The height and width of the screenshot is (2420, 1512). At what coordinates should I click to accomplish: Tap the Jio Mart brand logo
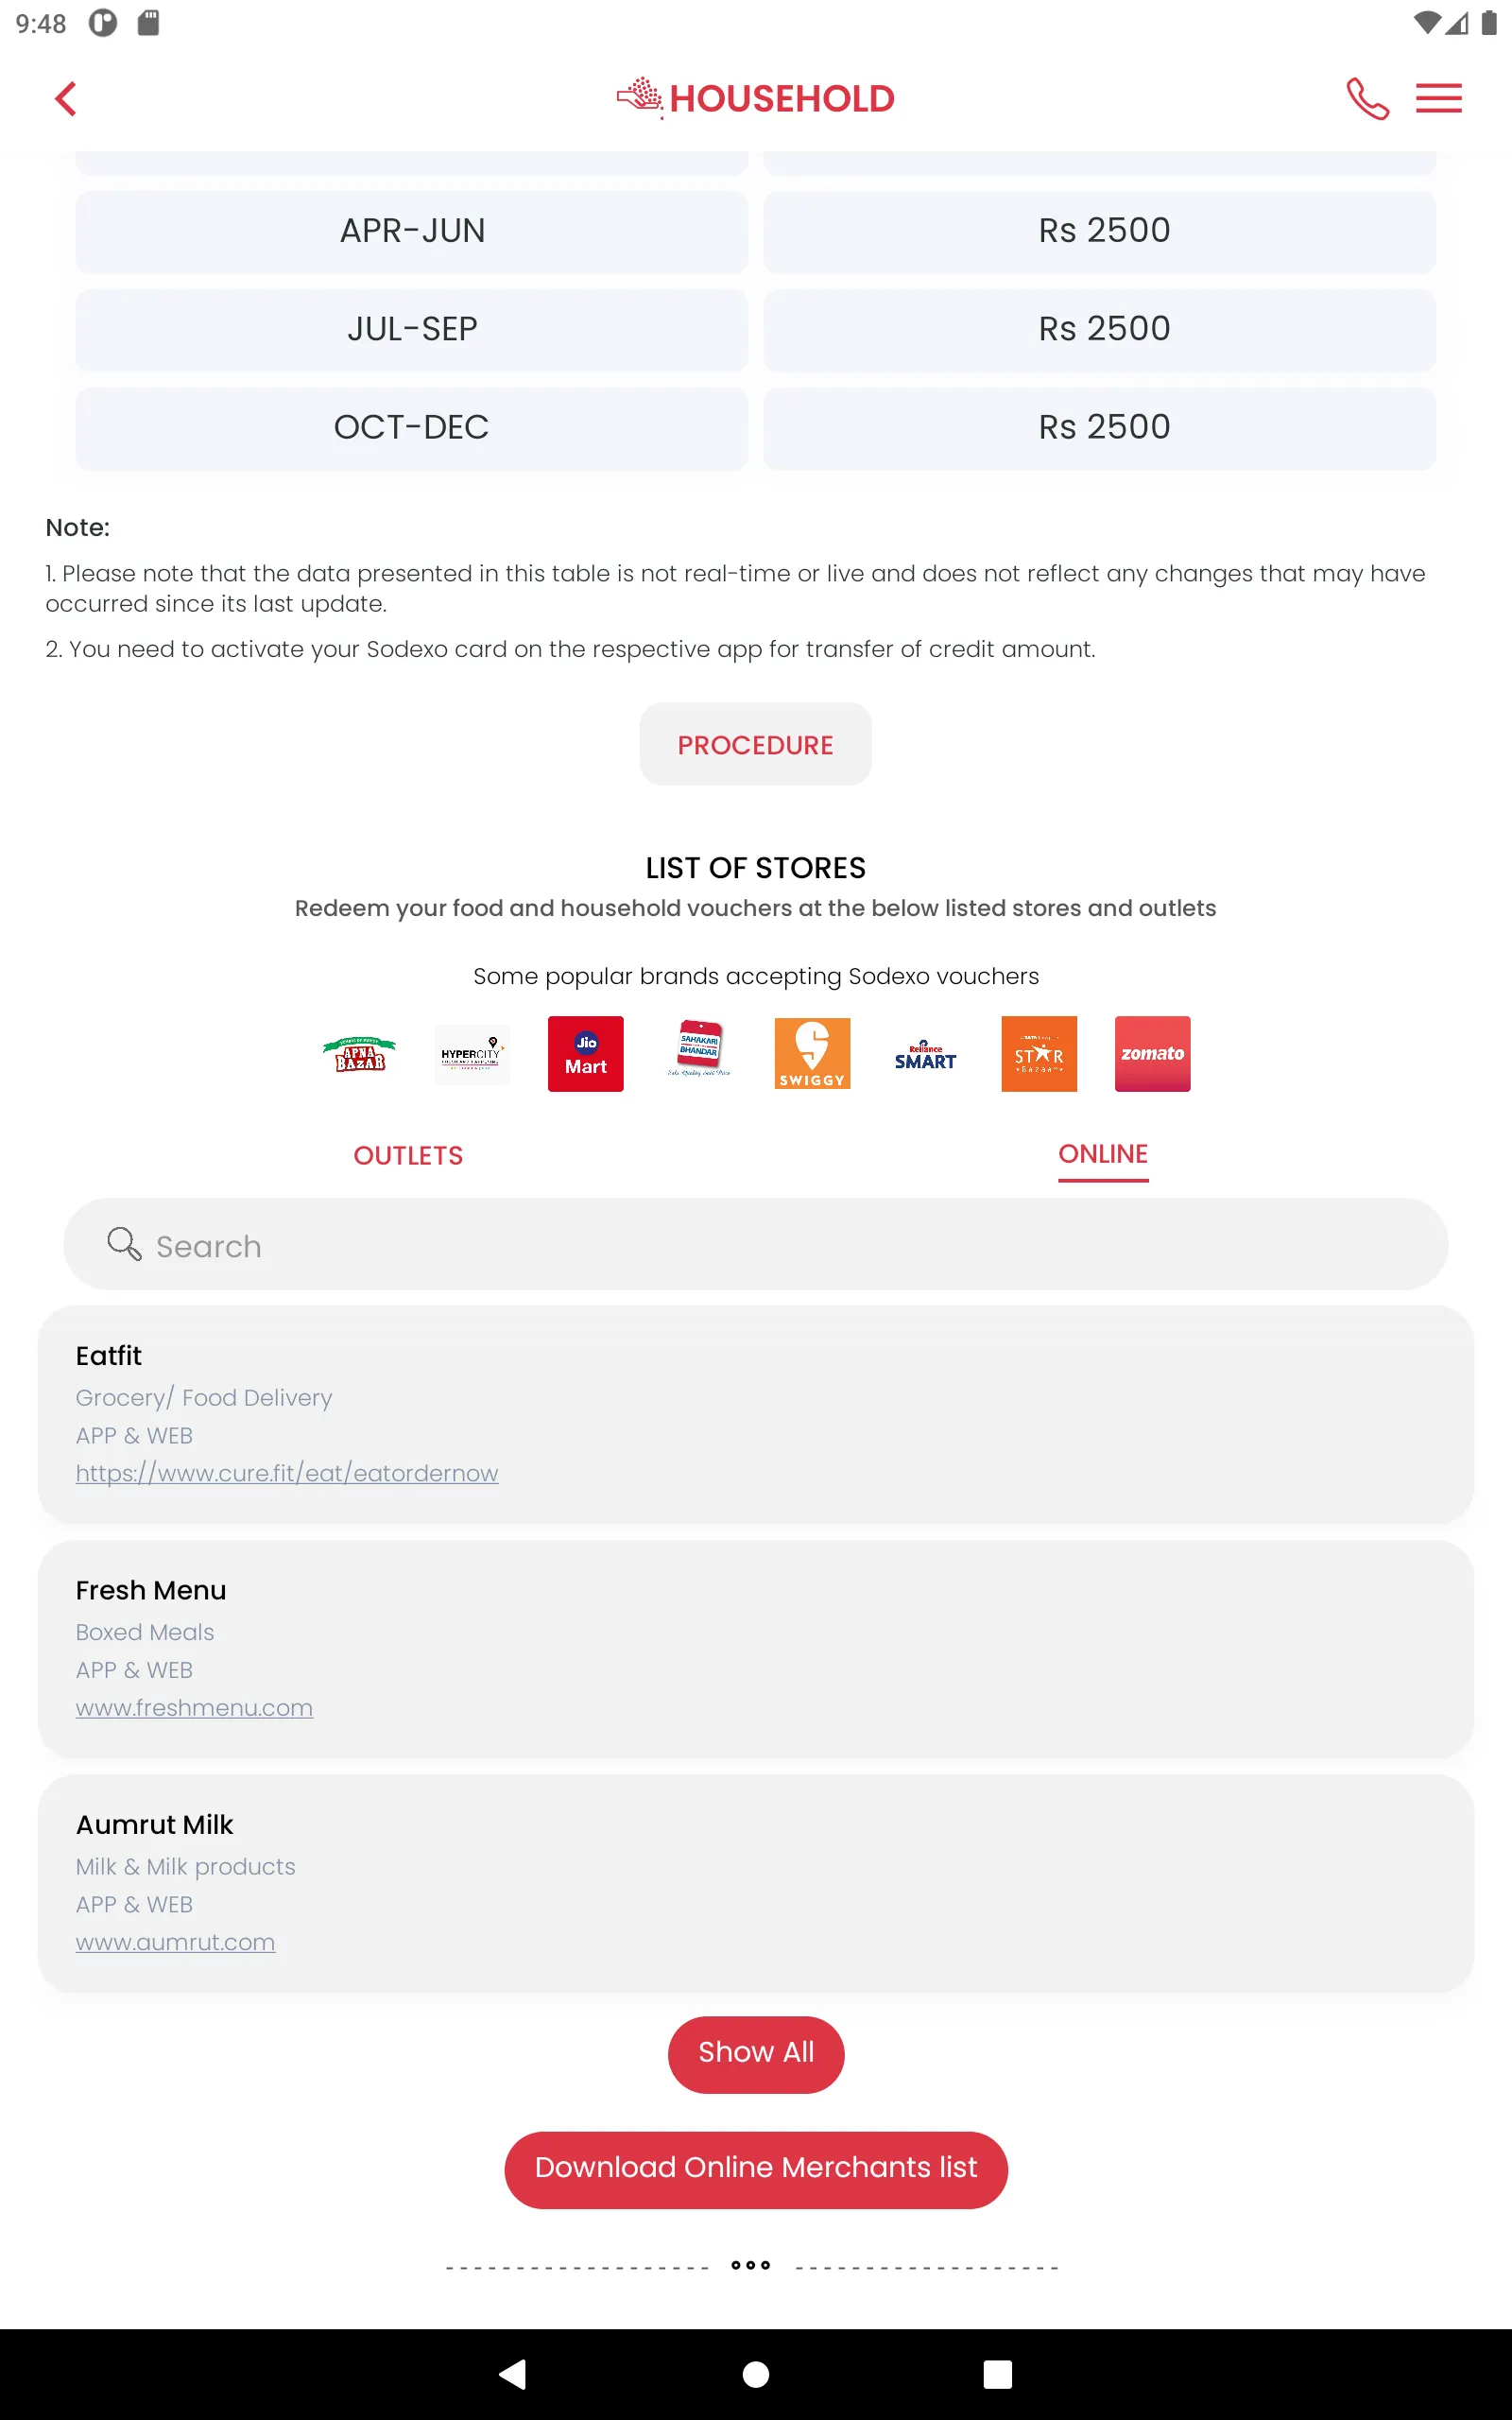pyautogui.click(x=586, y=1054)
